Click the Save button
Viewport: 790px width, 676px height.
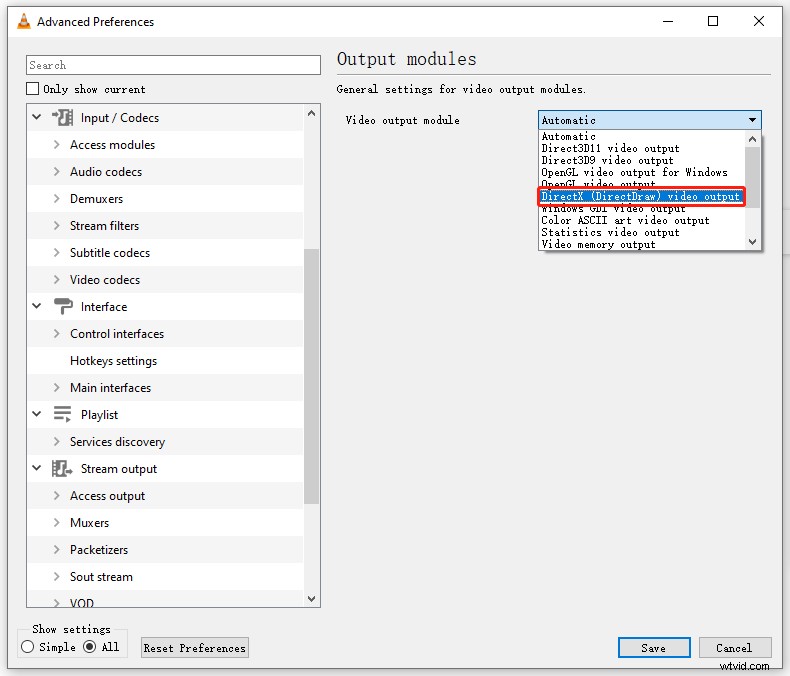tap(653, 648)
